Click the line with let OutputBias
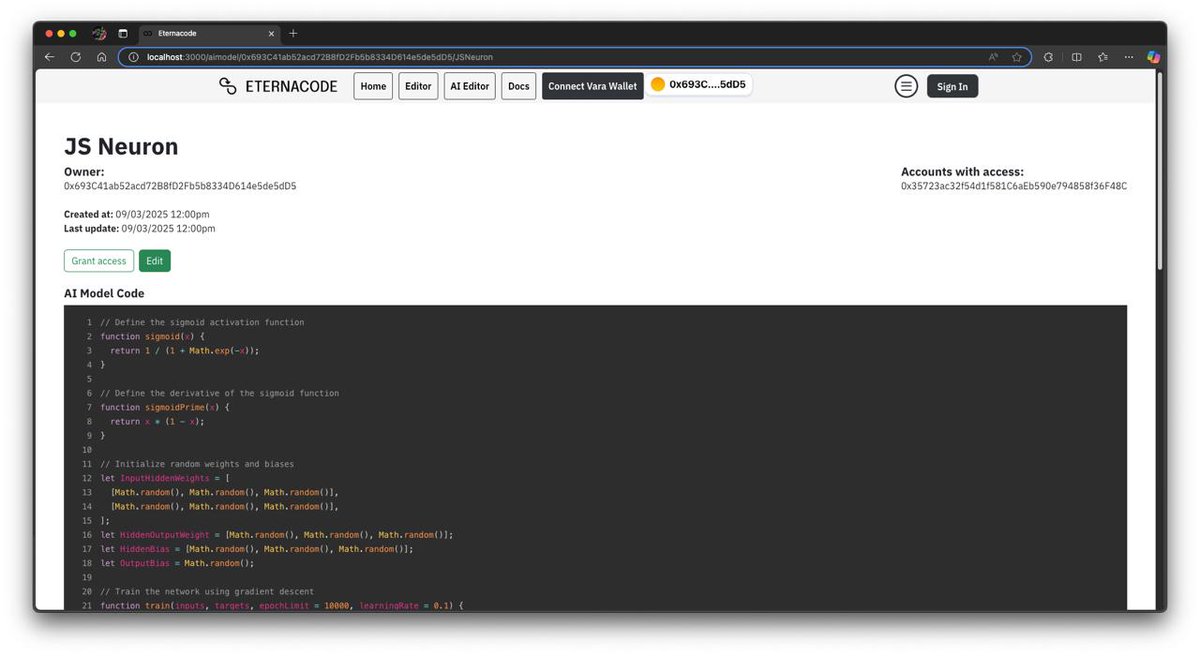This screenshot has height=656, width=1200. 177,563
